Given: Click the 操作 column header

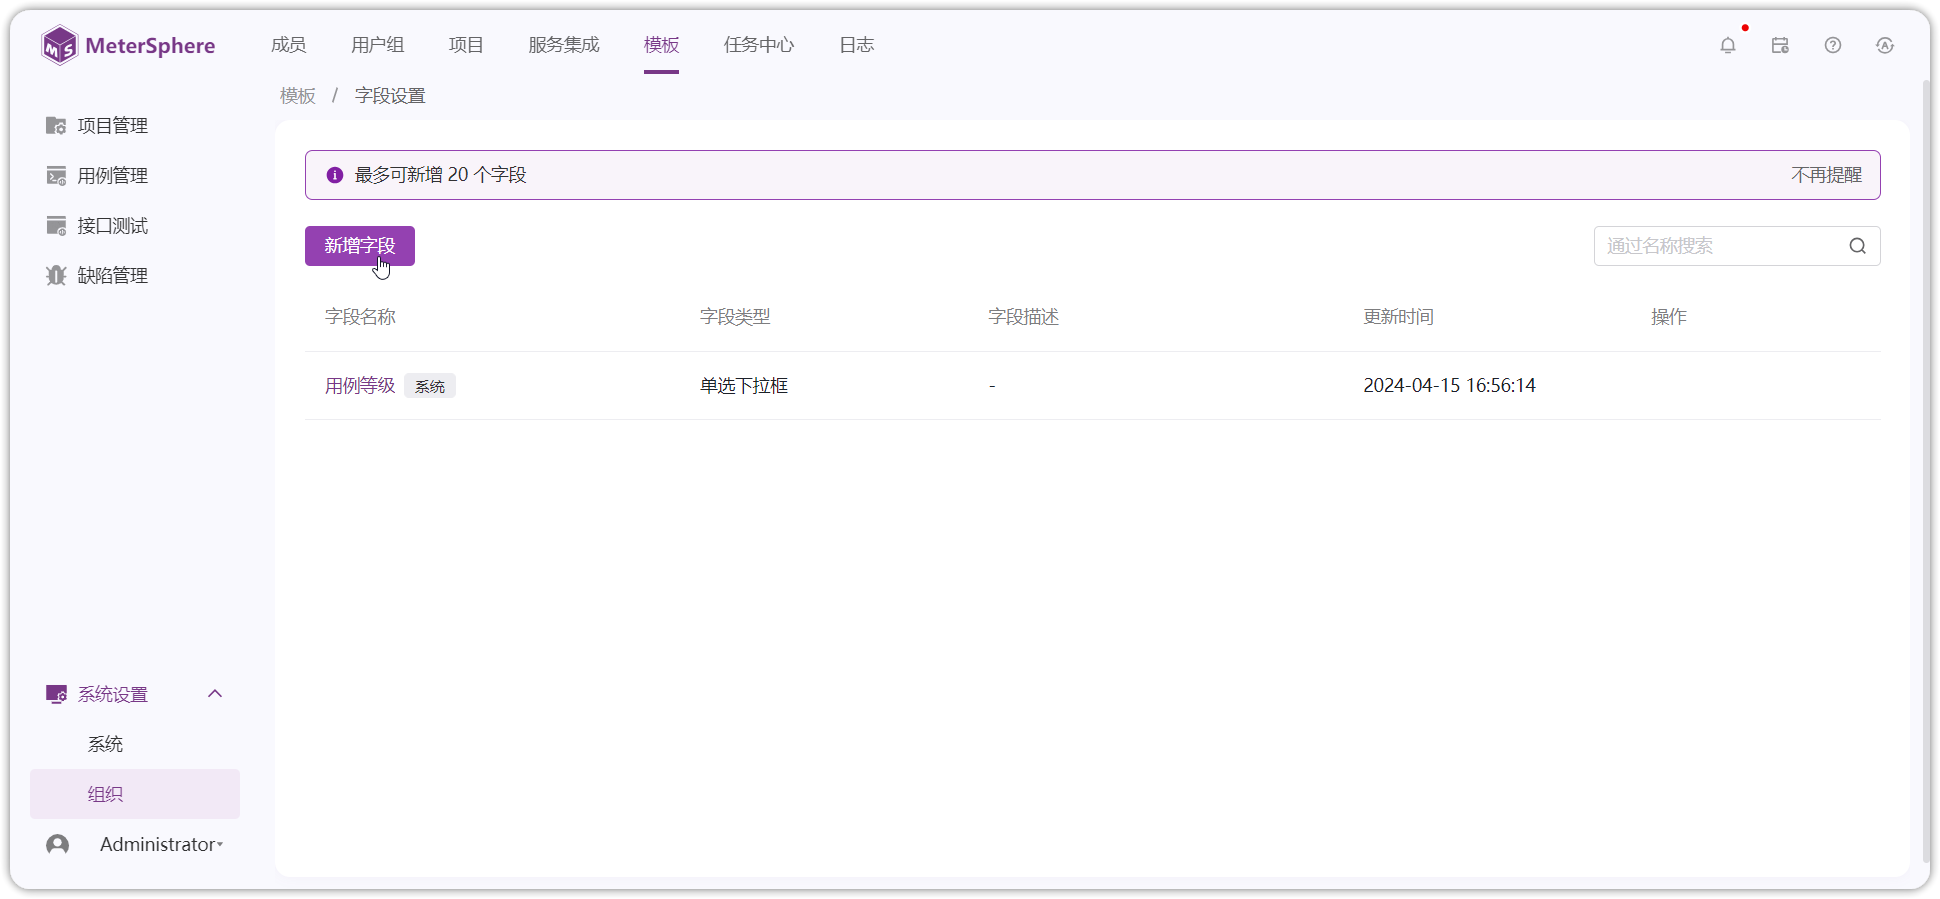Looking at the screenshot, I should [x=1668, y=317].
